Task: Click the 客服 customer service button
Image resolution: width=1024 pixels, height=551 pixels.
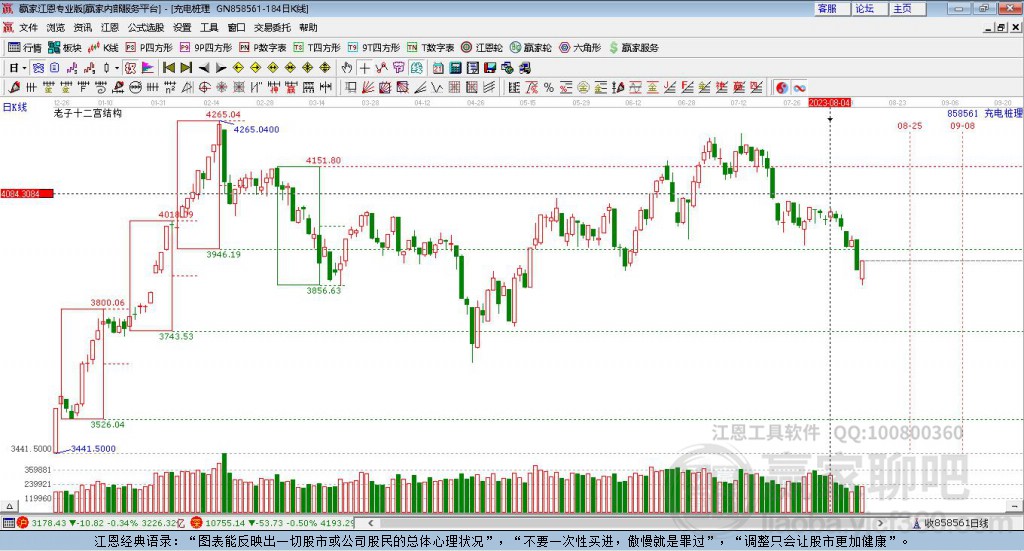Action: (831, 8)
